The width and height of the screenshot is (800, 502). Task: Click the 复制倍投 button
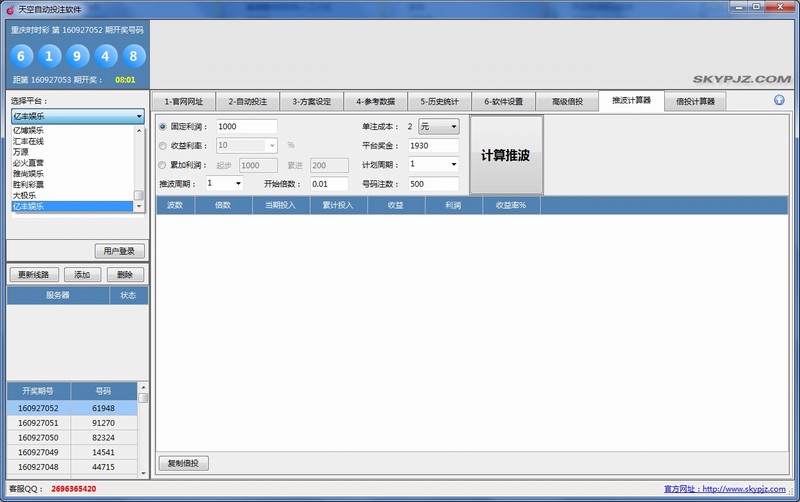(x=183, y=463)
